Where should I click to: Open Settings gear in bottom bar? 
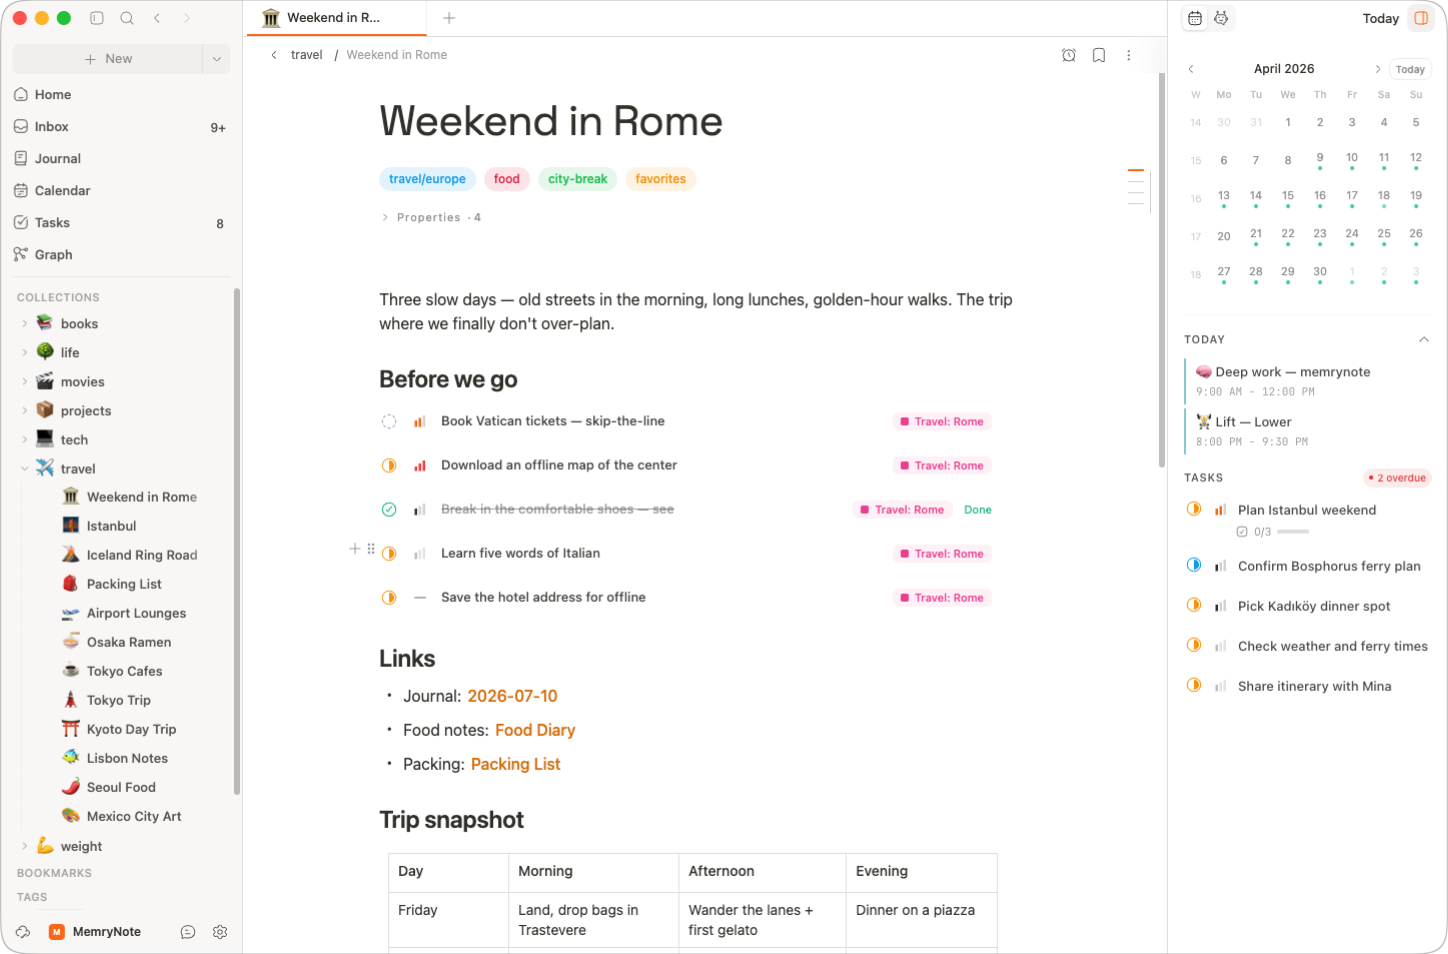click(x=220, y=932)
